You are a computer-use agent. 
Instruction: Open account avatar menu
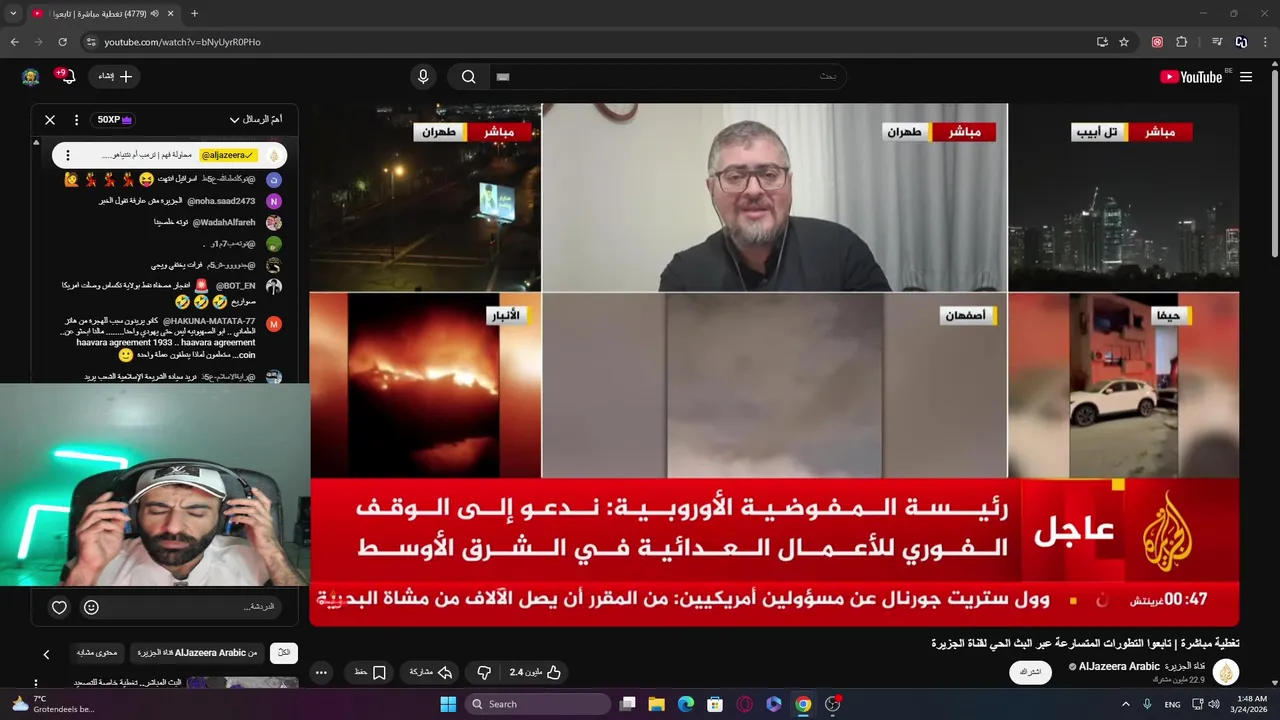pos(31,77)
